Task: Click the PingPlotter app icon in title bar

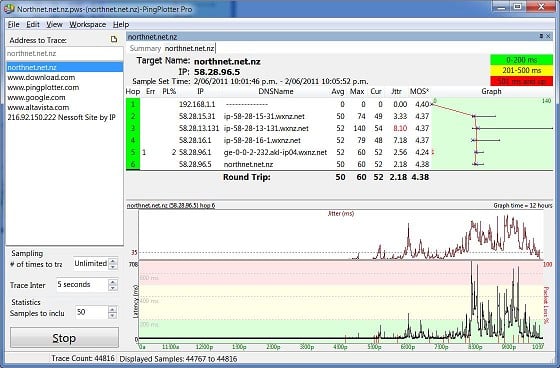Action: pos(9,8)
